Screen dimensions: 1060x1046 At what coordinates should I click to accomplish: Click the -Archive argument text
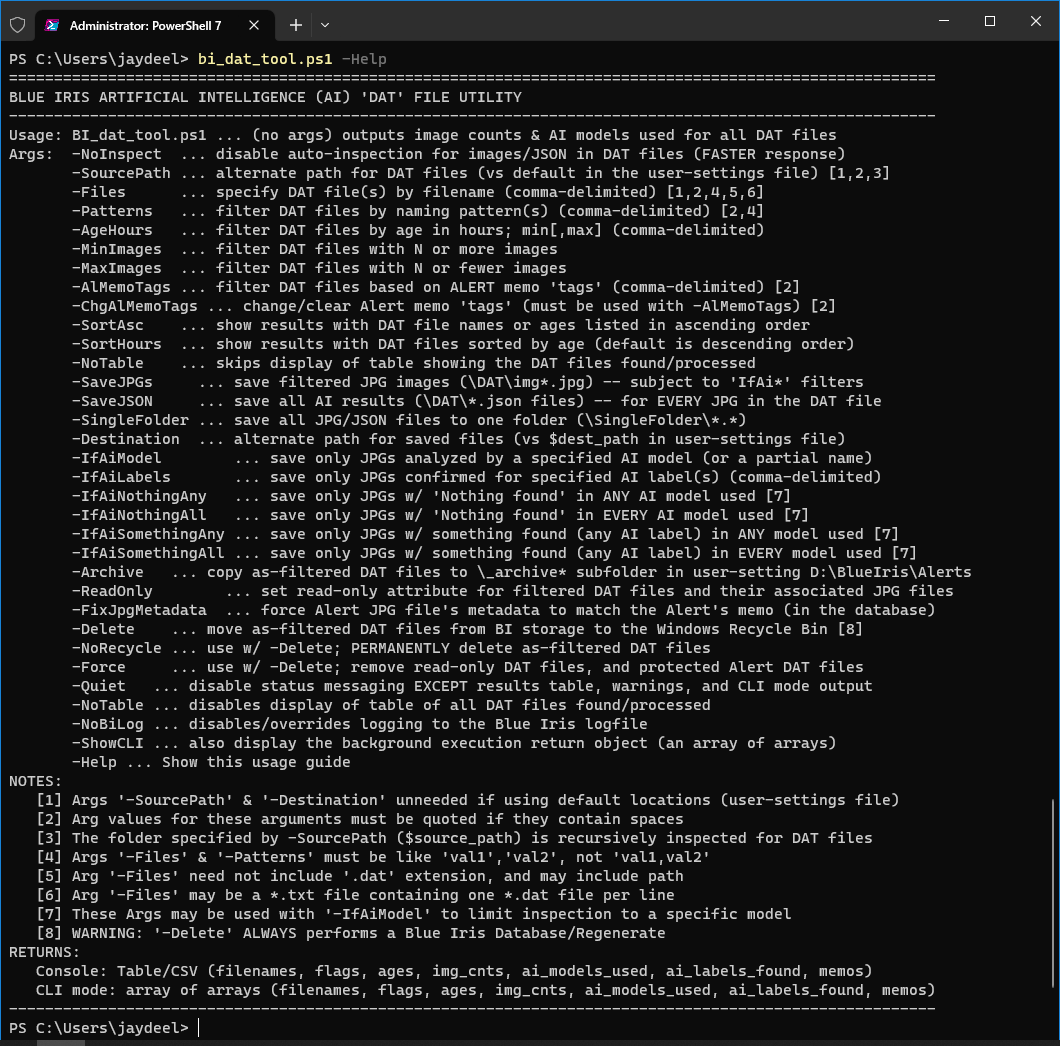[x=107, y=571]
